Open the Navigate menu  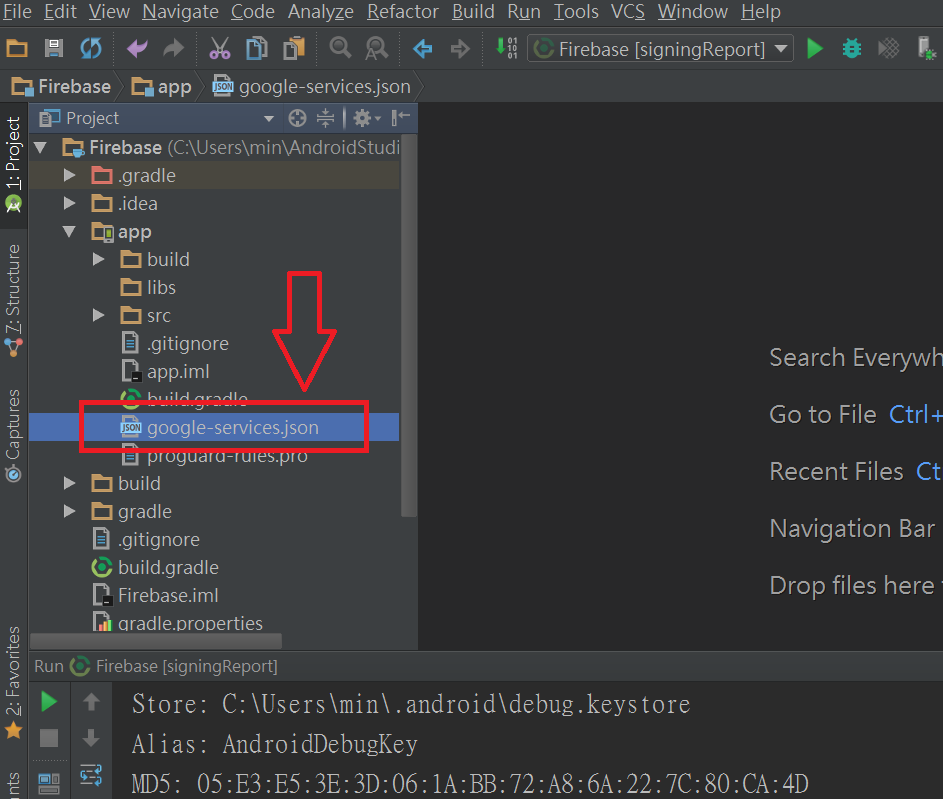(180, 11)
